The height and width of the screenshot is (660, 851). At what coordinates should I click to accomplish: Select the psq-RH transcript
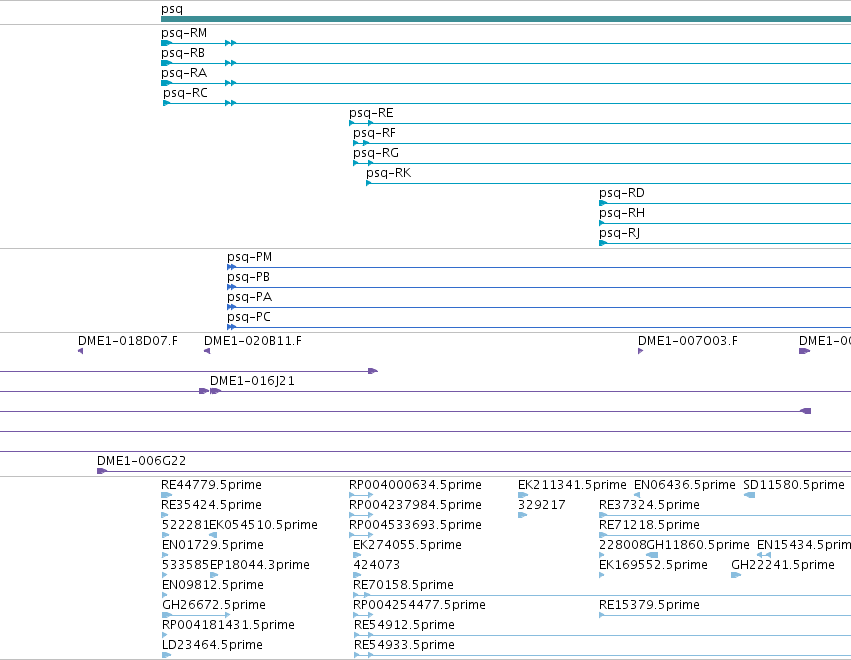coord(725,223)
